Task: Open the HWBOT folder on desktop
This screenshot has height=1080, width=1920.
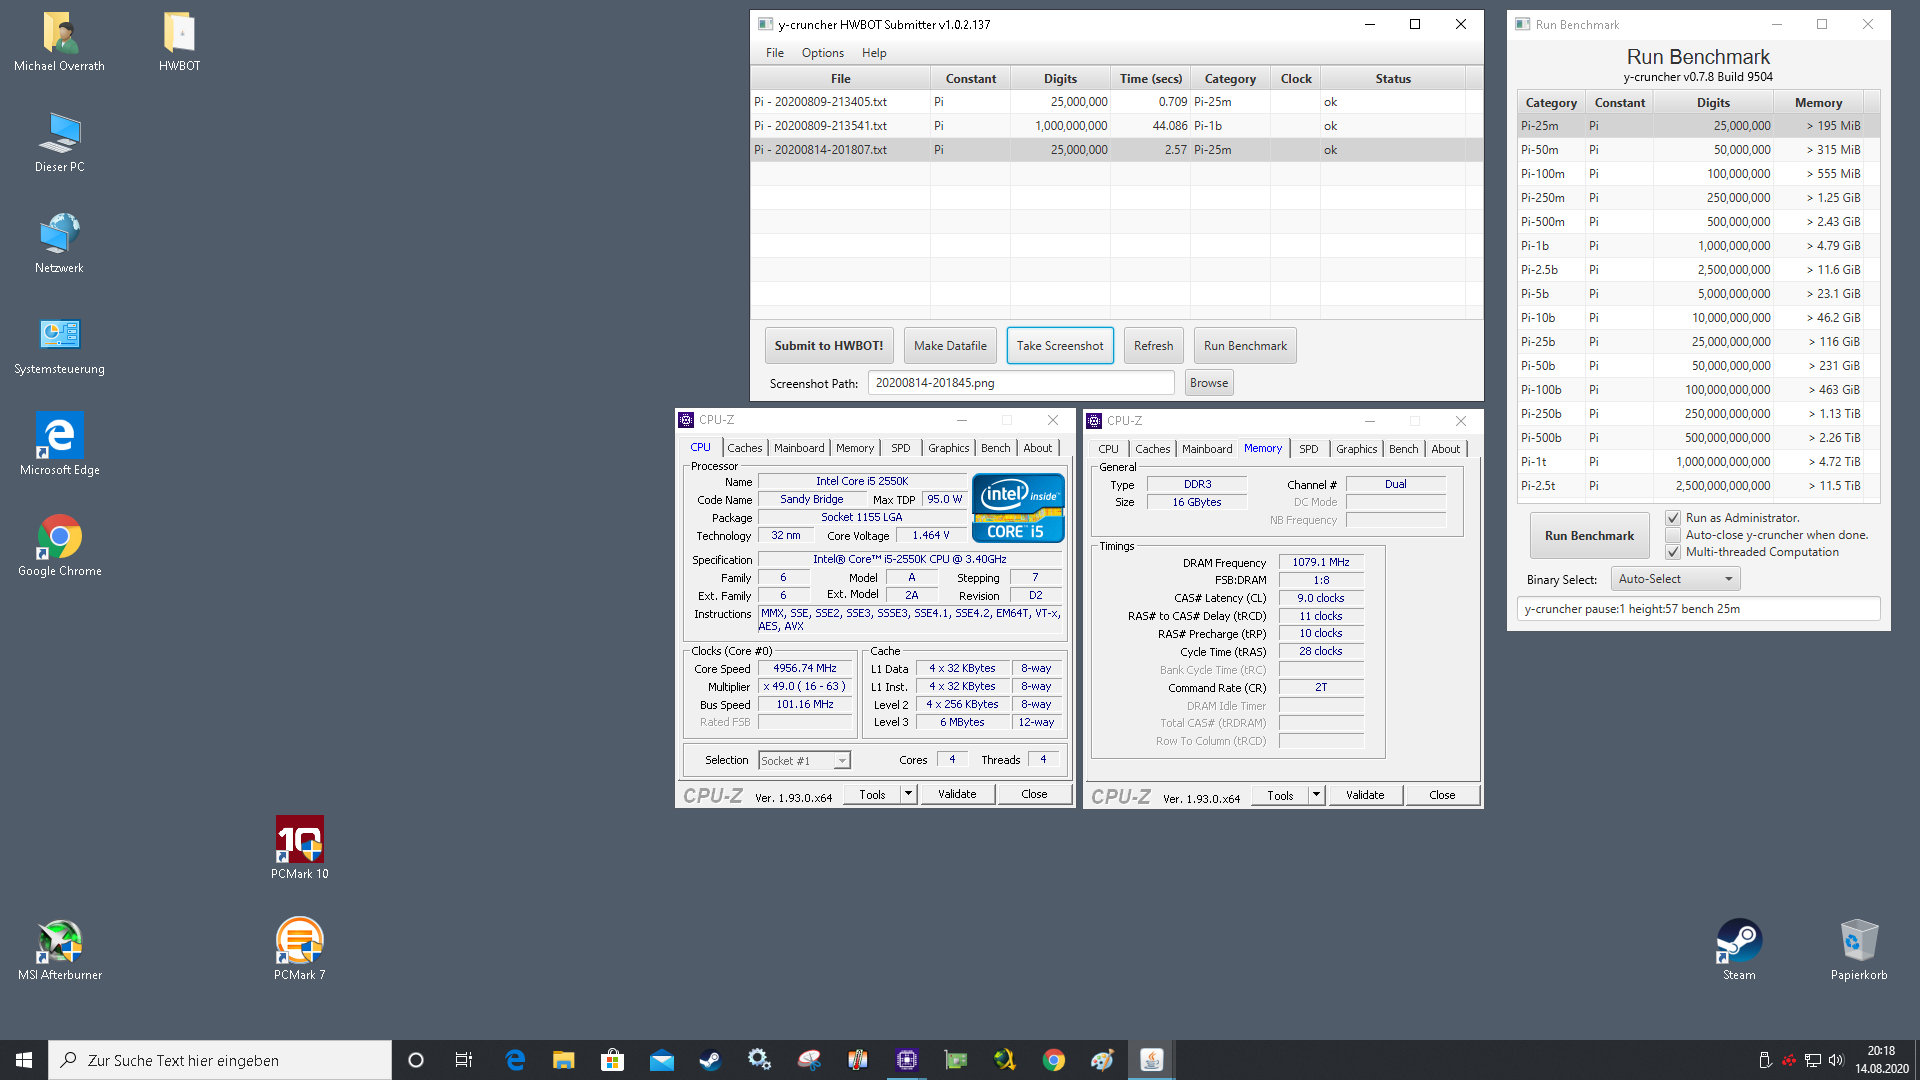Action: click(x=179, y=42)
